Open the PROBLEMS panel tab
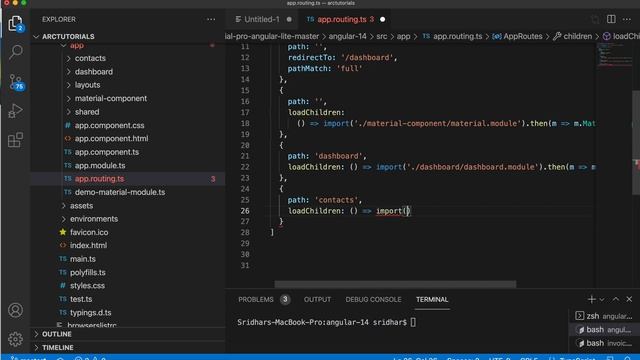Viewport: 640px width, 360px height. tap(256, 299)
